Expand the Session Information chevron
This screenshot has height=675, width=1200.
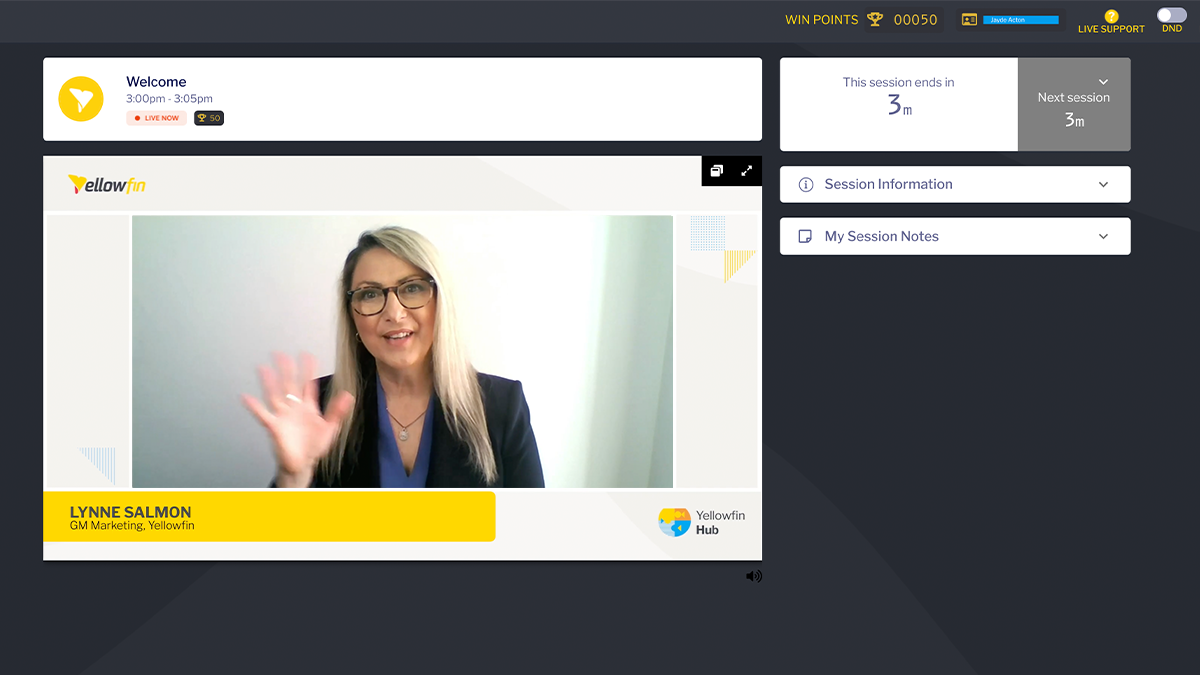1103,184
